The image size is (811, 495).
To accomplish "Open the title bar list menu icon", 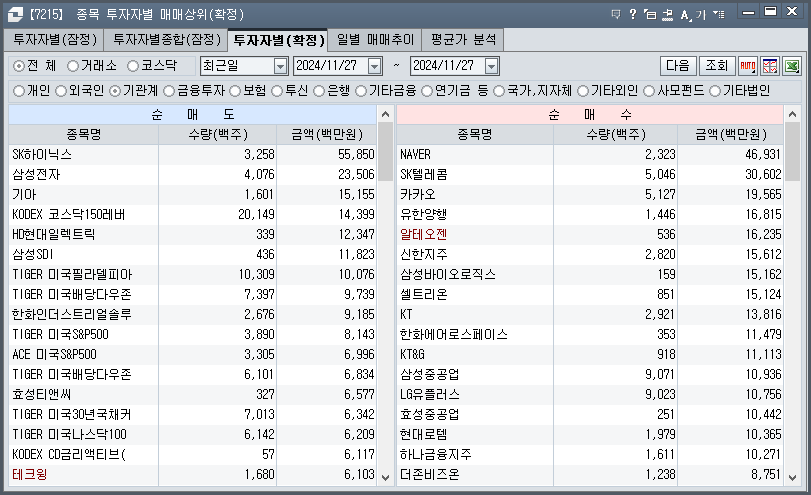I will [x=718, y=14].
